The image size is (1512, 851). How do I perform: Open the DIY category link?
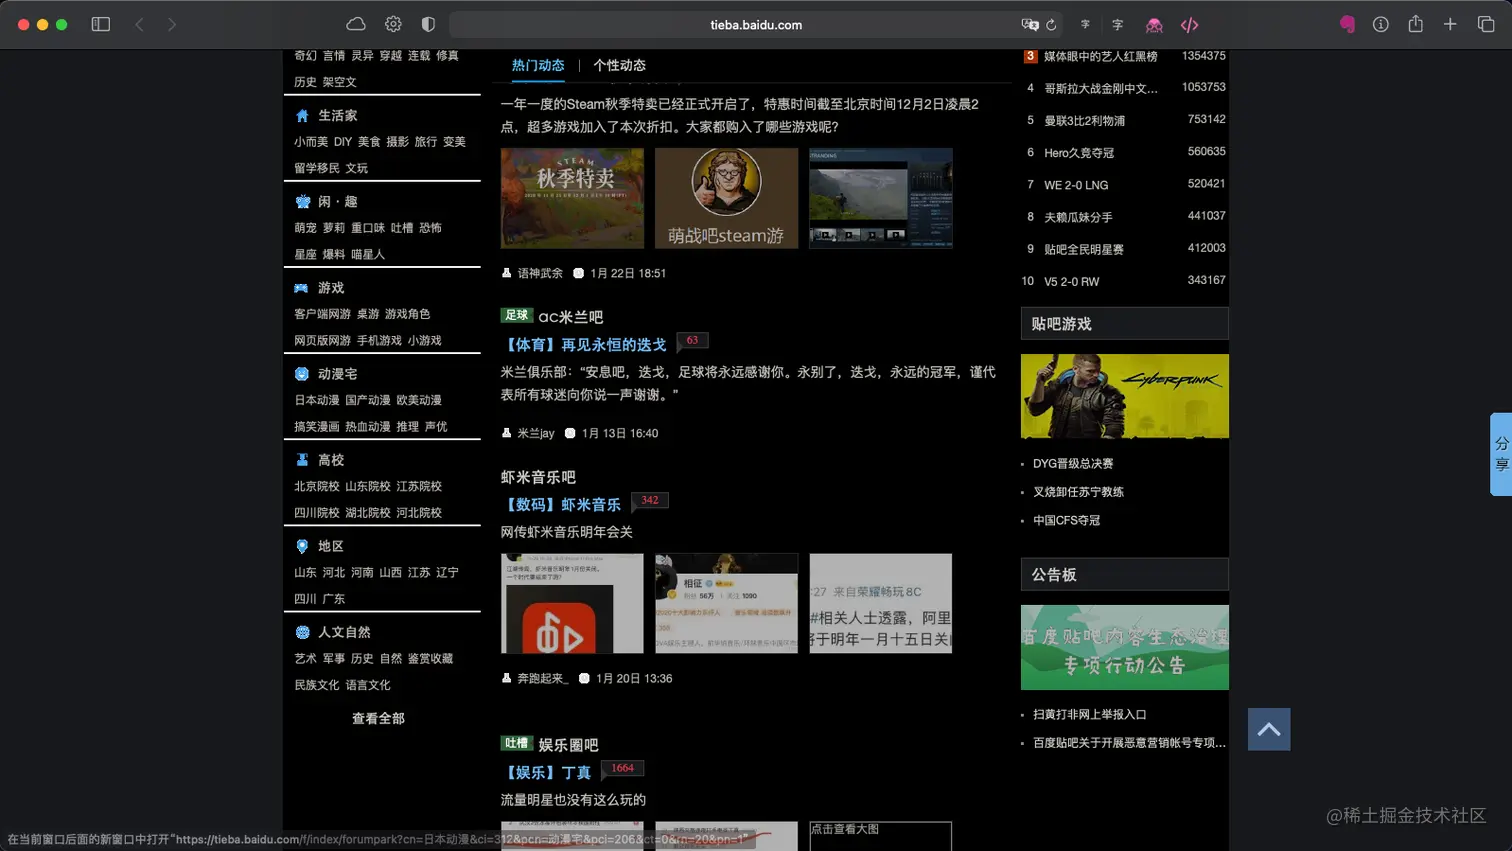click(343, 142)
